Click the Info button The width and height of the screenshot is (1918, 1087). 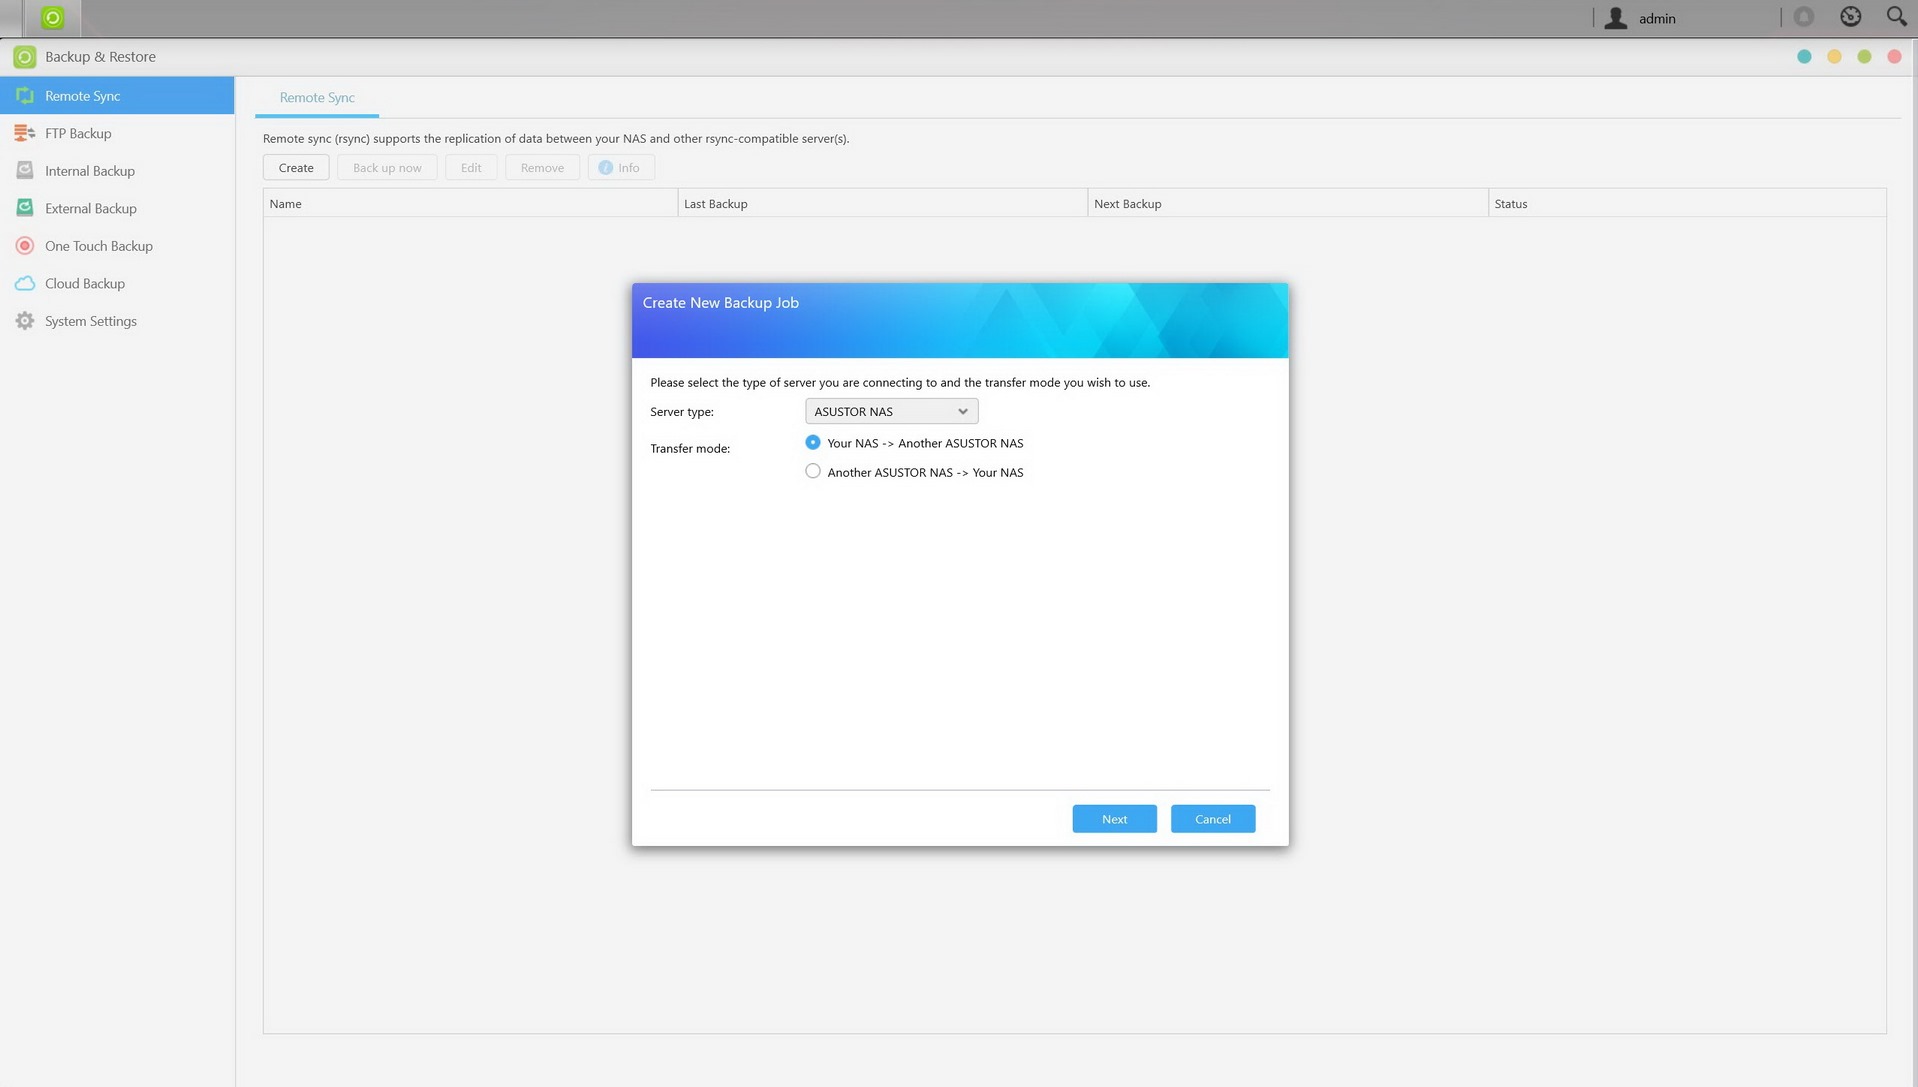click(621, 167)
